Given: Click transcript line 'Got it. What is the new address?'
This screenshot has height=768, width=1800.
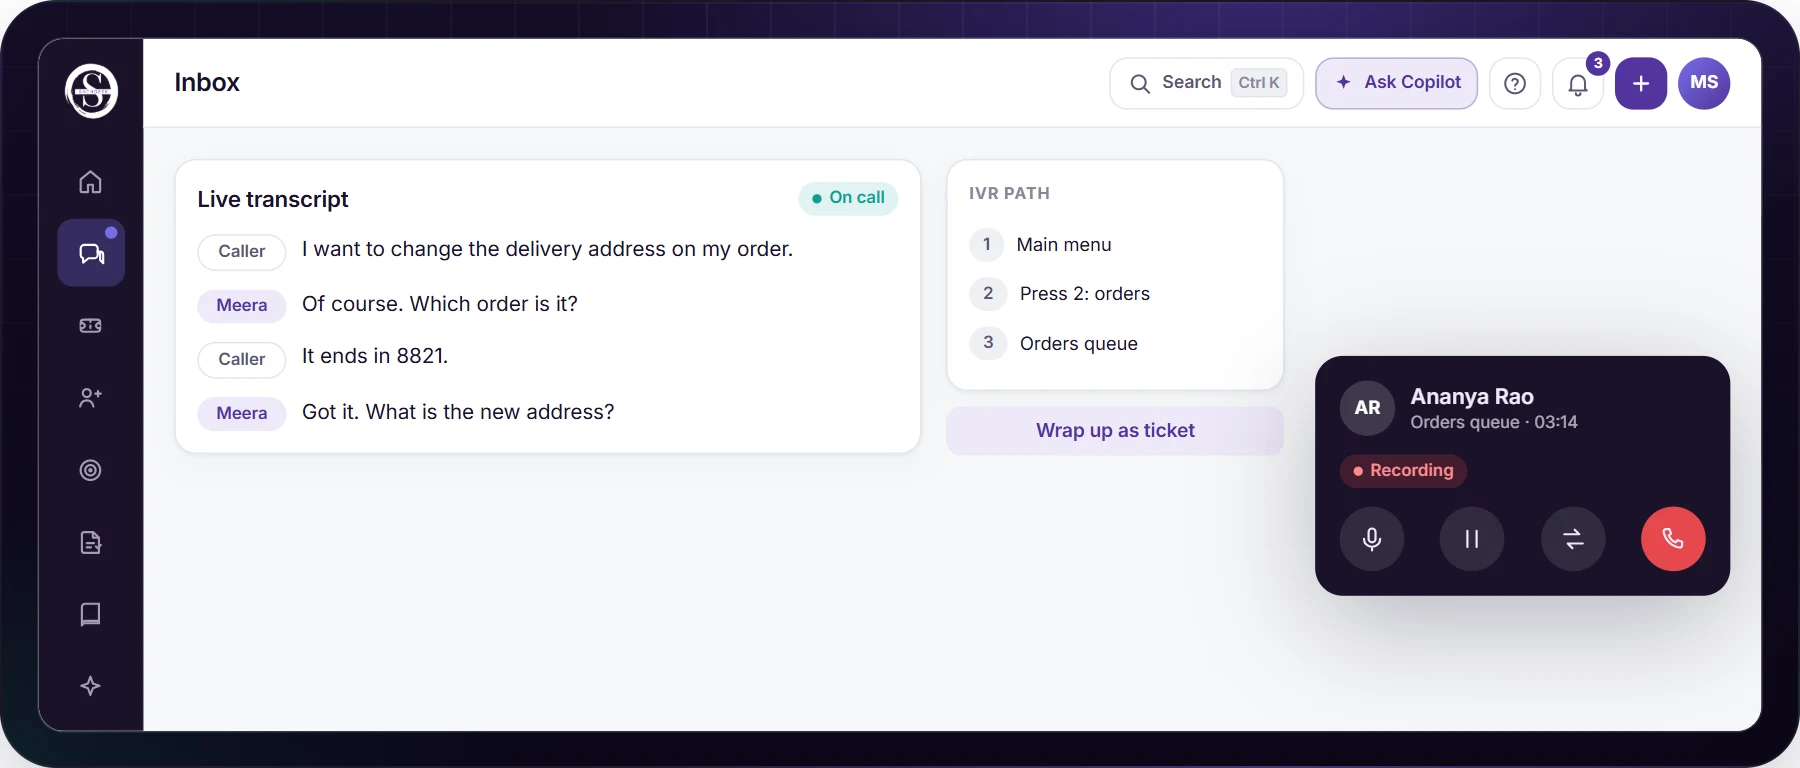Looking at the screenshot, I should [458, 412].
